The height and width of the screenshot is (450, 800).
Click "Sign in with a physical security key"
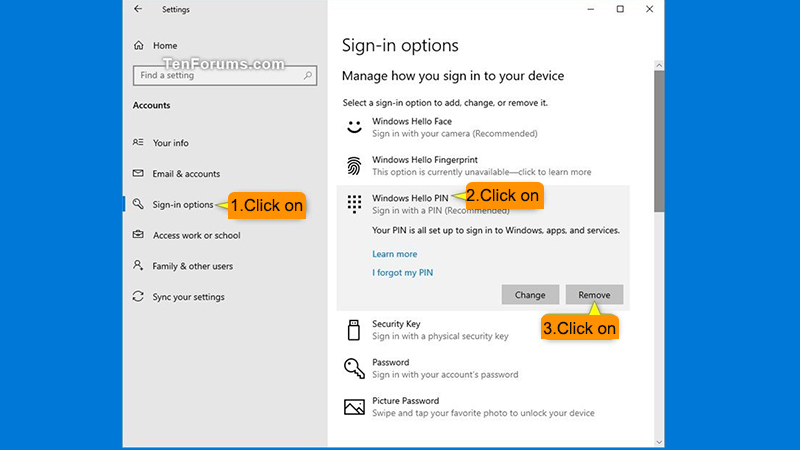click(x=440, y=336)
